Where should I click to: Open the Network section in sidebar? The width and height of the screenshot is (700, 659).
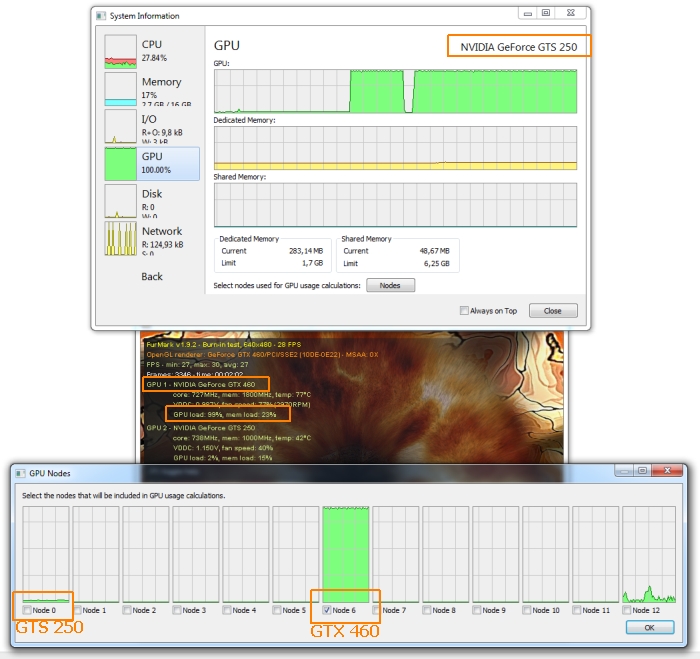[152, 238]
